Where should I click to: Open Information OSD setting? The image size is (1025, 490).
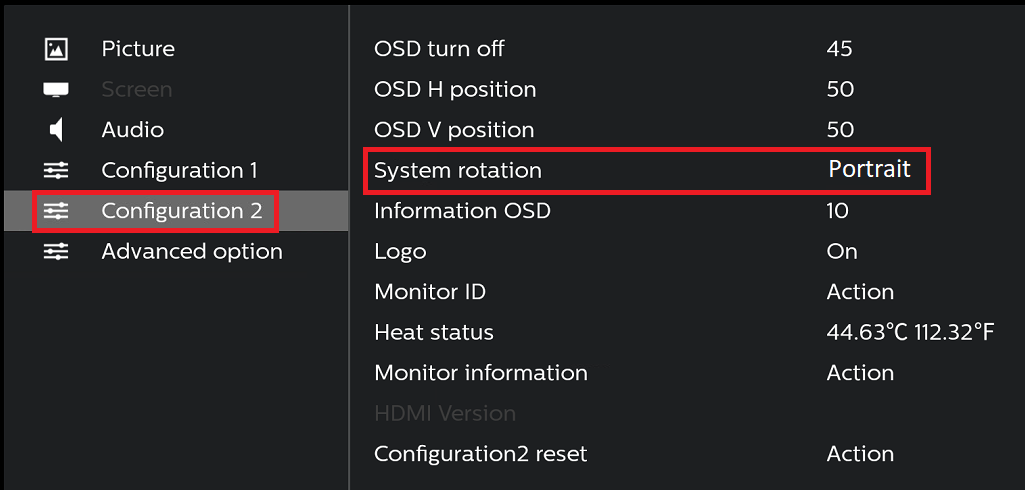pos(462,211)
